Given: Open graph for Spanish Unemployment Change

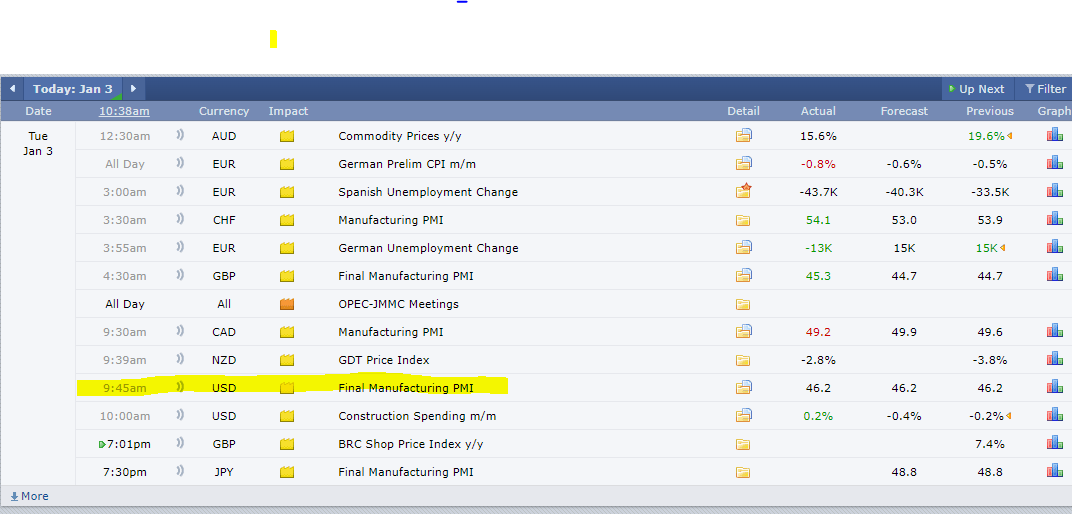Looking at the screenshot, I should [1054, 191].
